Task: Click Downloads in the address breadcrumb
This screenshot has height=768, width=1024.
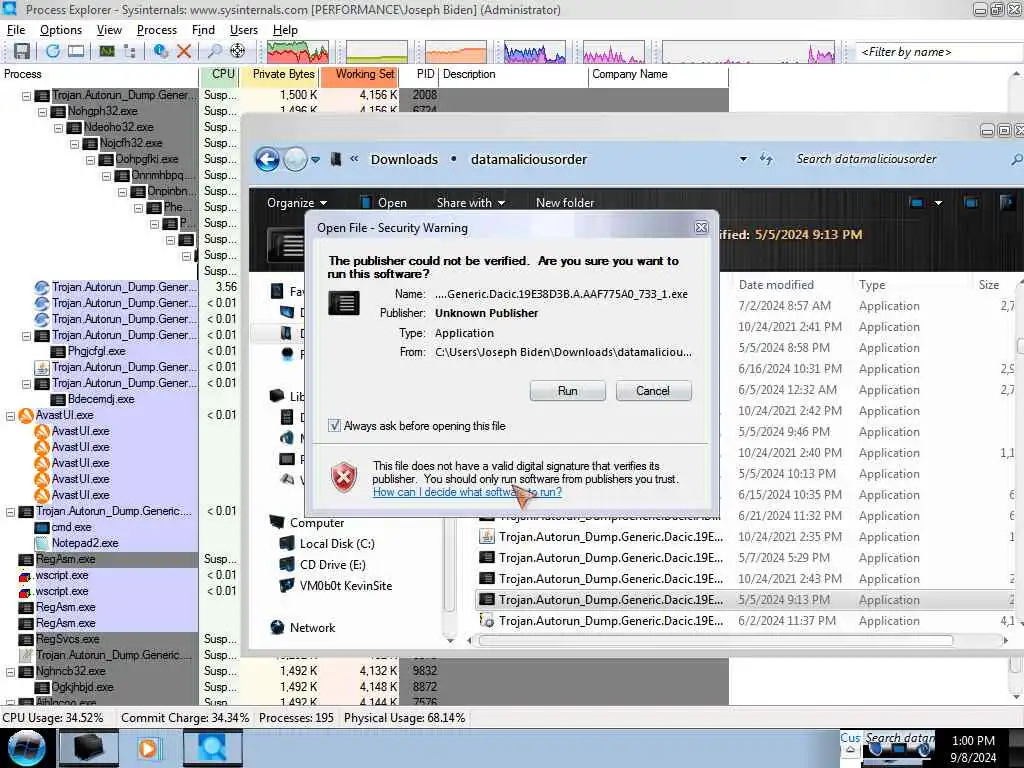Action: [x=404, y=159]
